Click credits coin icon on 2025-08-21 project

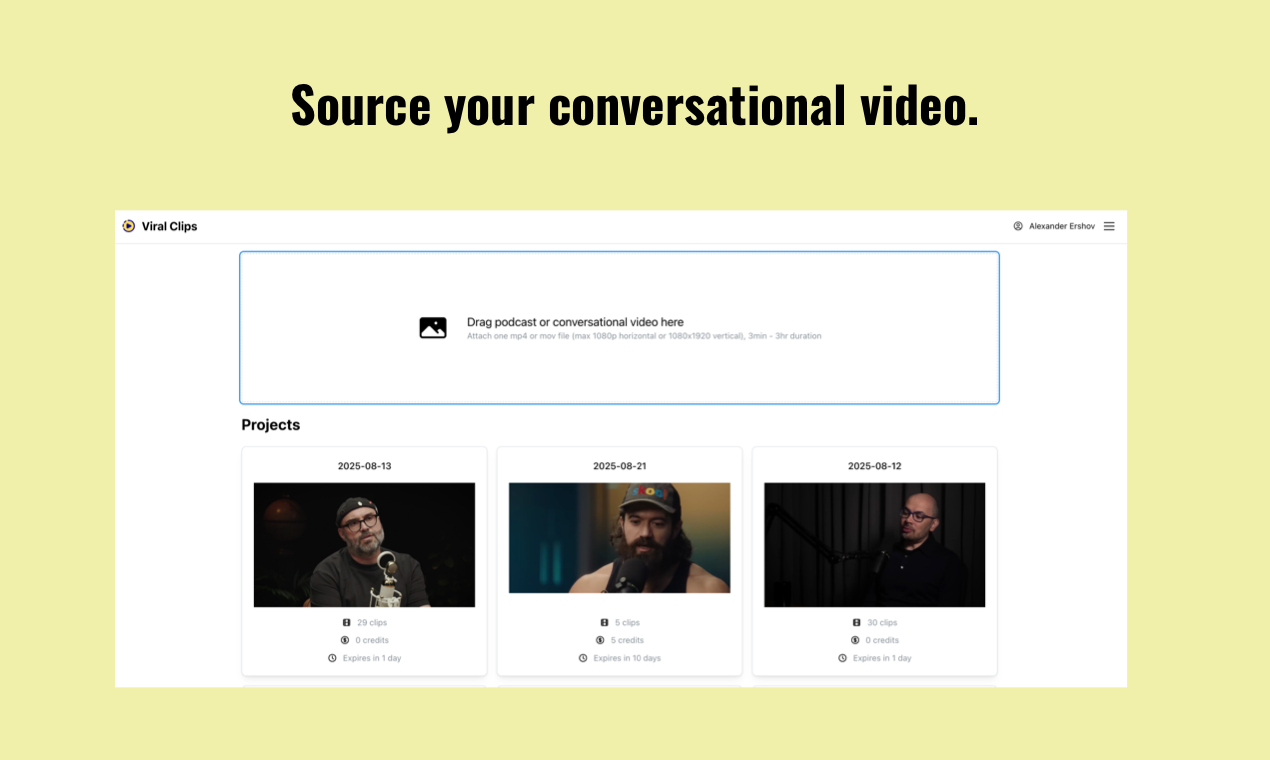pyautogui.click(x=600, y=640)
